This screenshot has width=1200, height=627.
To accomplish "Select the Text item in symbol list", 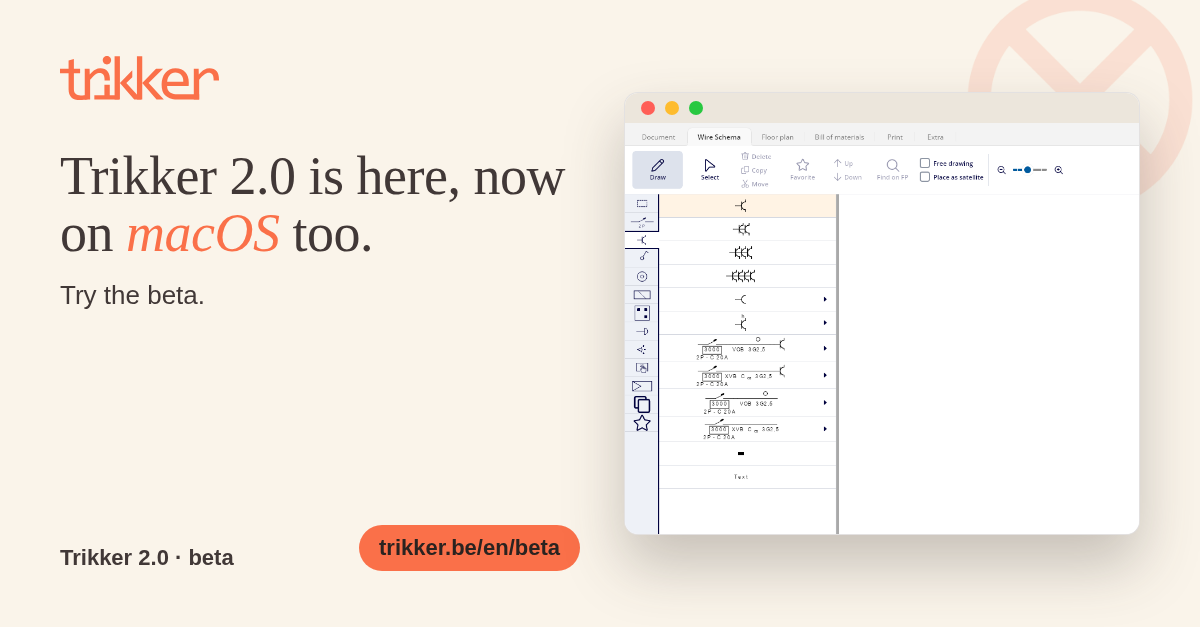I will 741,477.
